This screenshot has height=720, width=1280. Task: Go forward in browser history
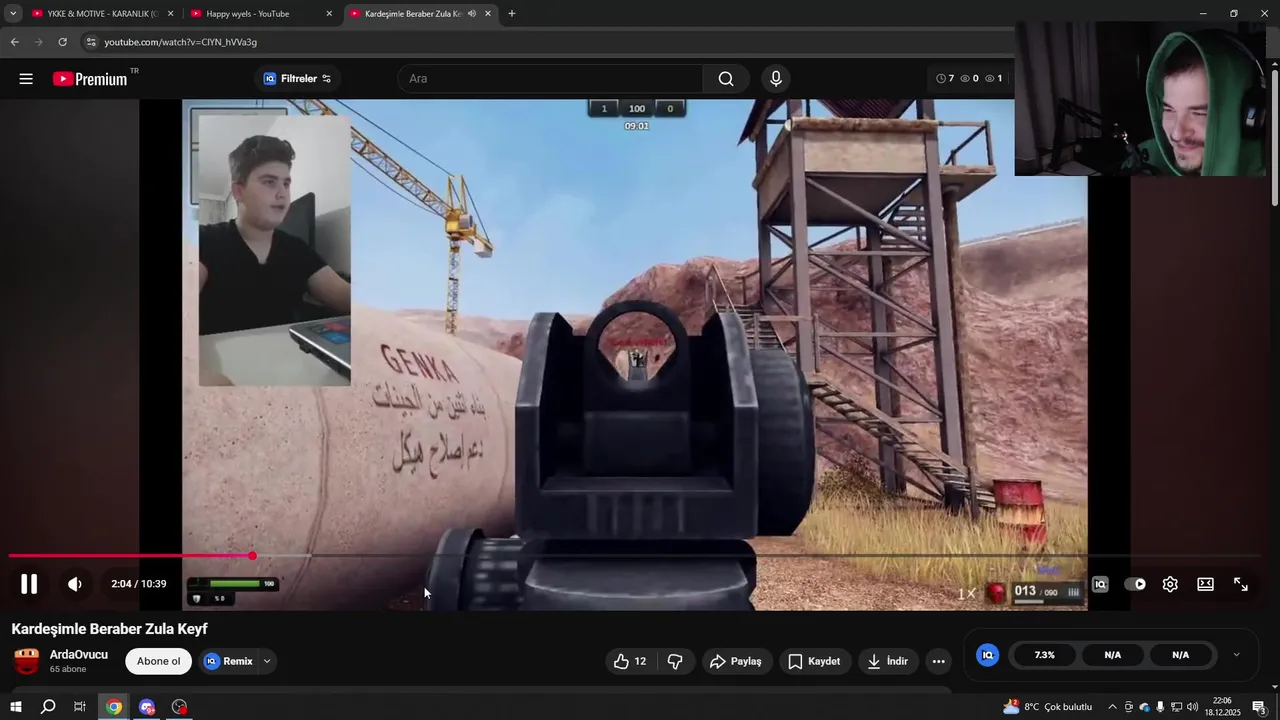click(x=38, y=42)
